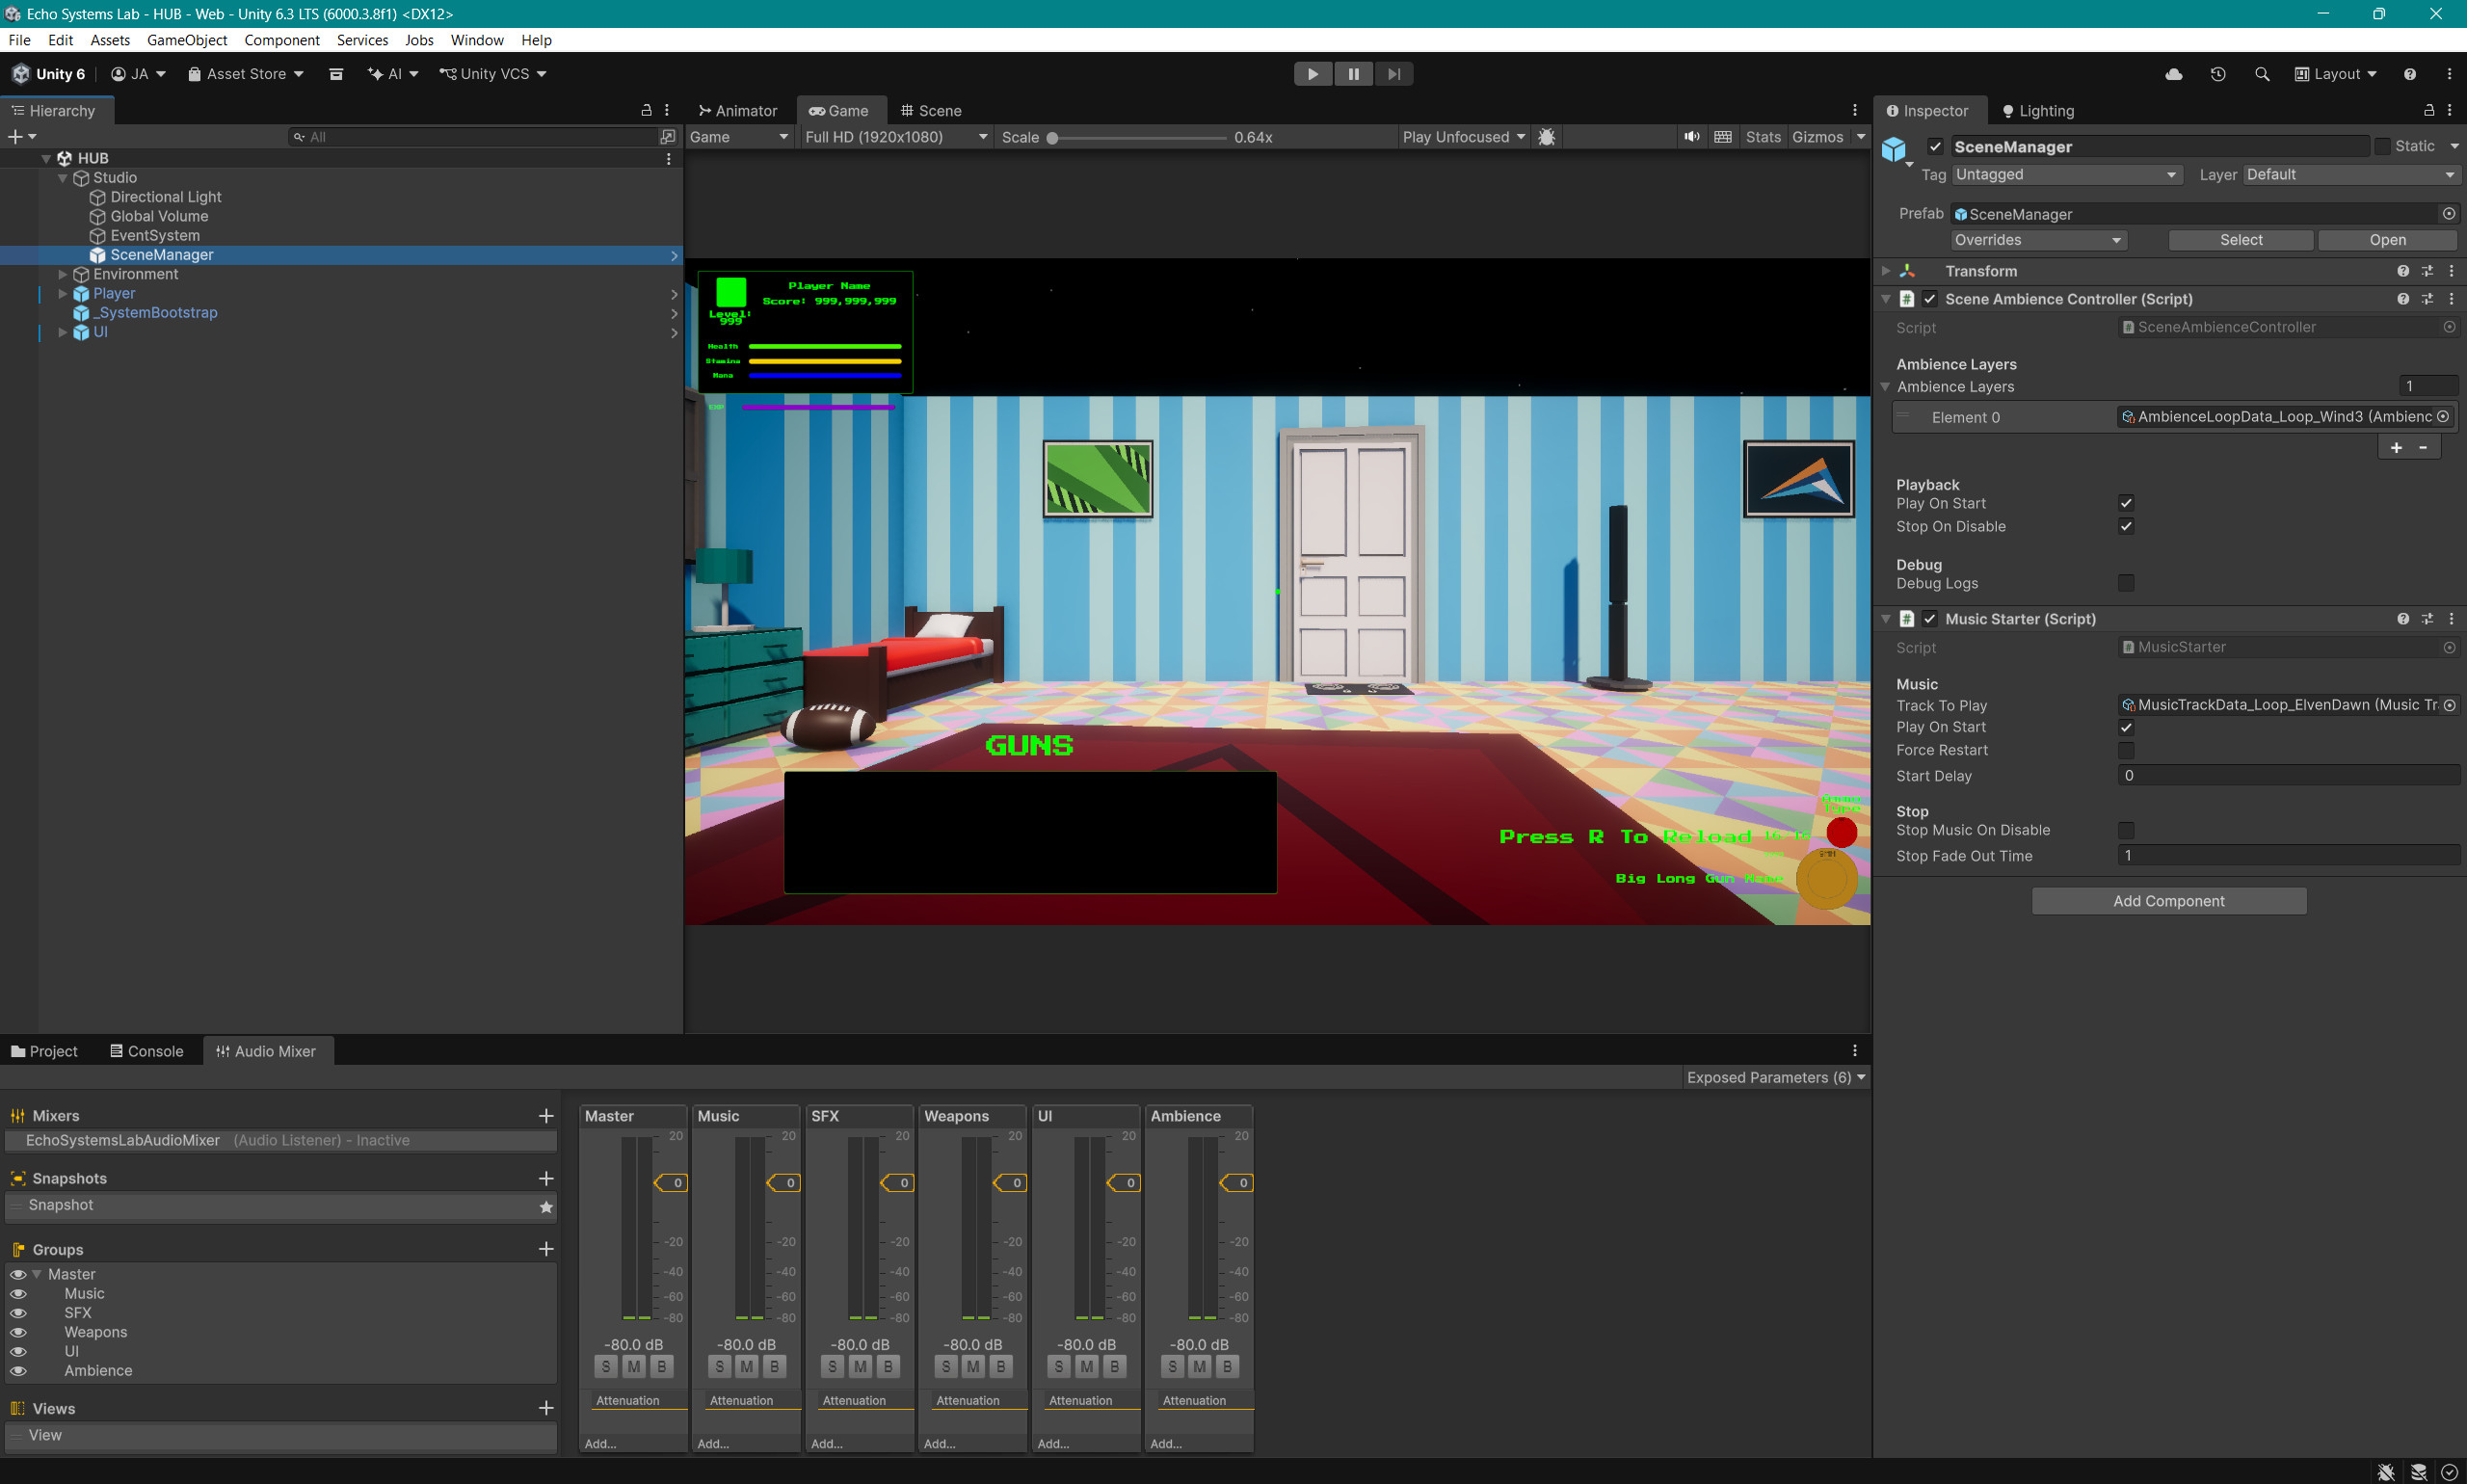Toggle the Game view Shortcuts keyboard icon
This screenshot has height=1484, width=2467.
click(x=1722, y=137)
